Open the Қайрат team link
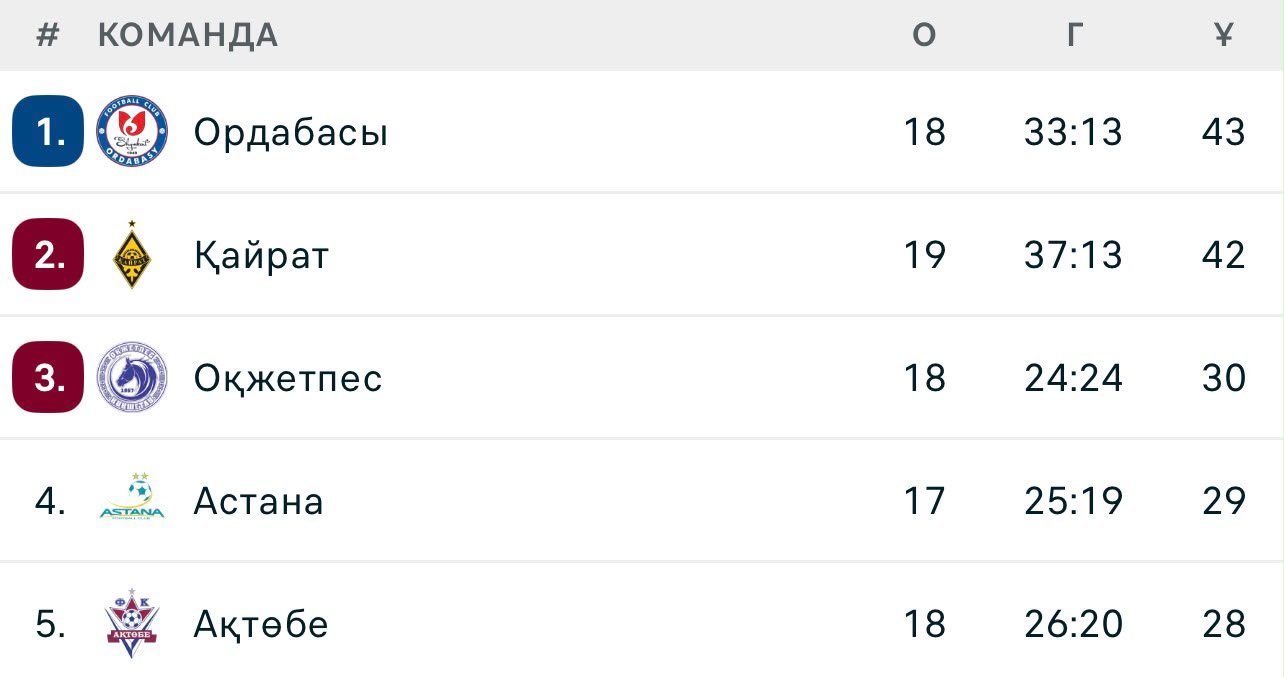Screen dimensions: 1284x677 click(x=261, y=256)
